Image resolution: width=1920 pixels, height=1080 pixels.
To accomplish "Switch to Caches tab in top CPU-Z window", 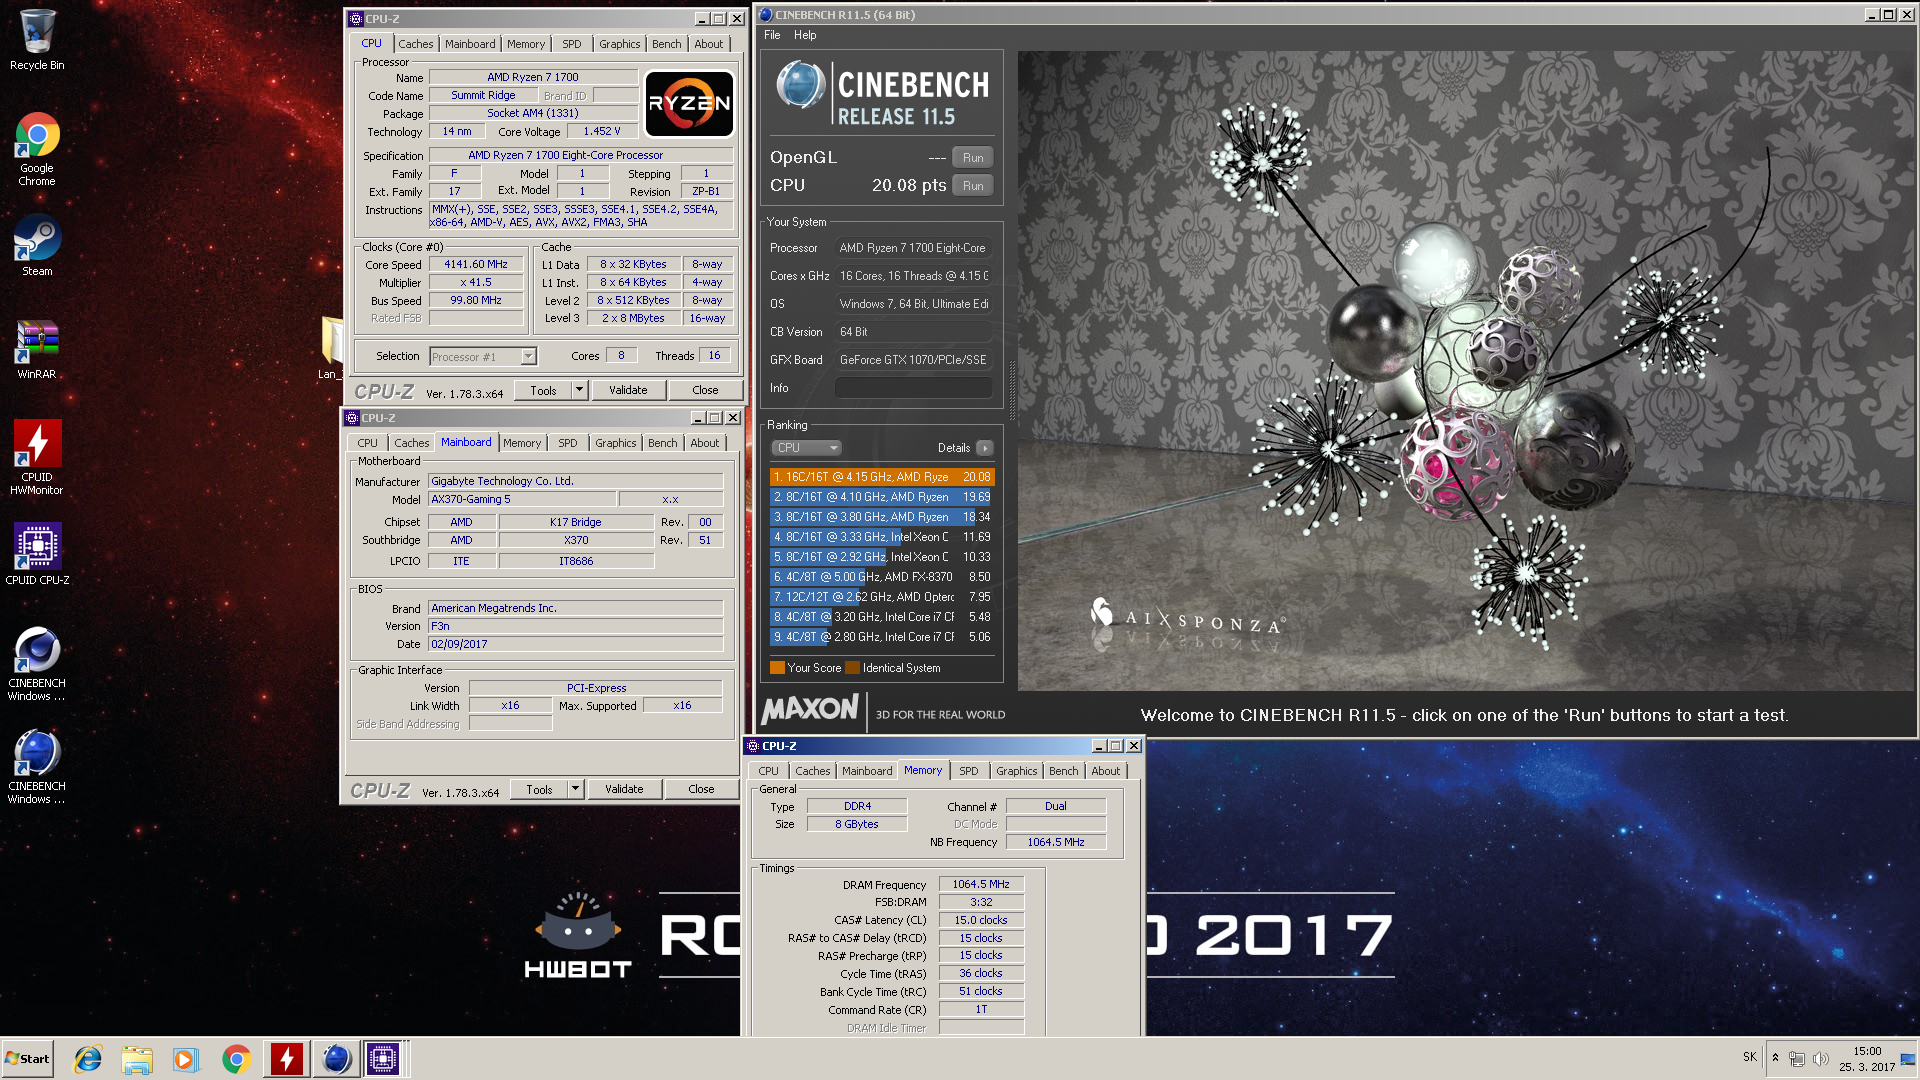I will (x=415, y=44).
